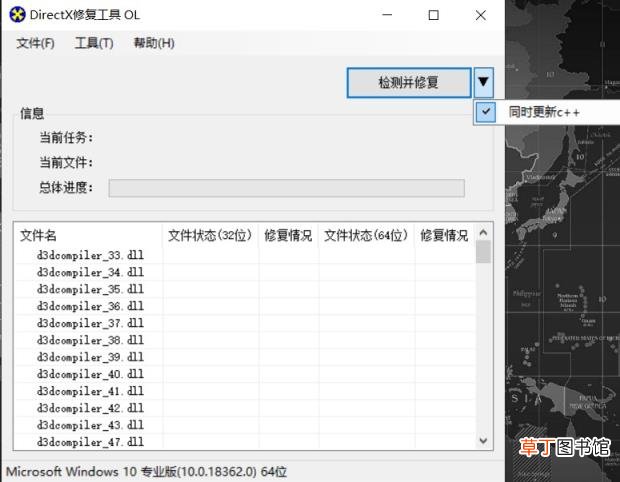Viewport: 620px width, 482px height.
Task: Minimize the DirectX repair tool window
Action: [388, 15]
